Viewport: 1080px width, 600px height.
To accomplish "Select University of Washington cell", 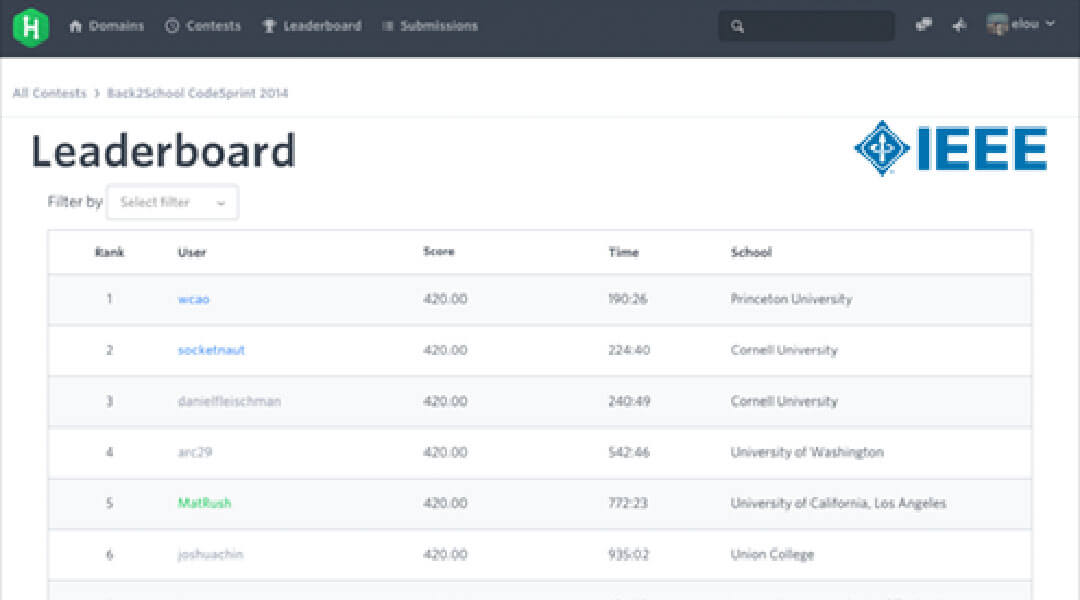I will click(807, 452).
